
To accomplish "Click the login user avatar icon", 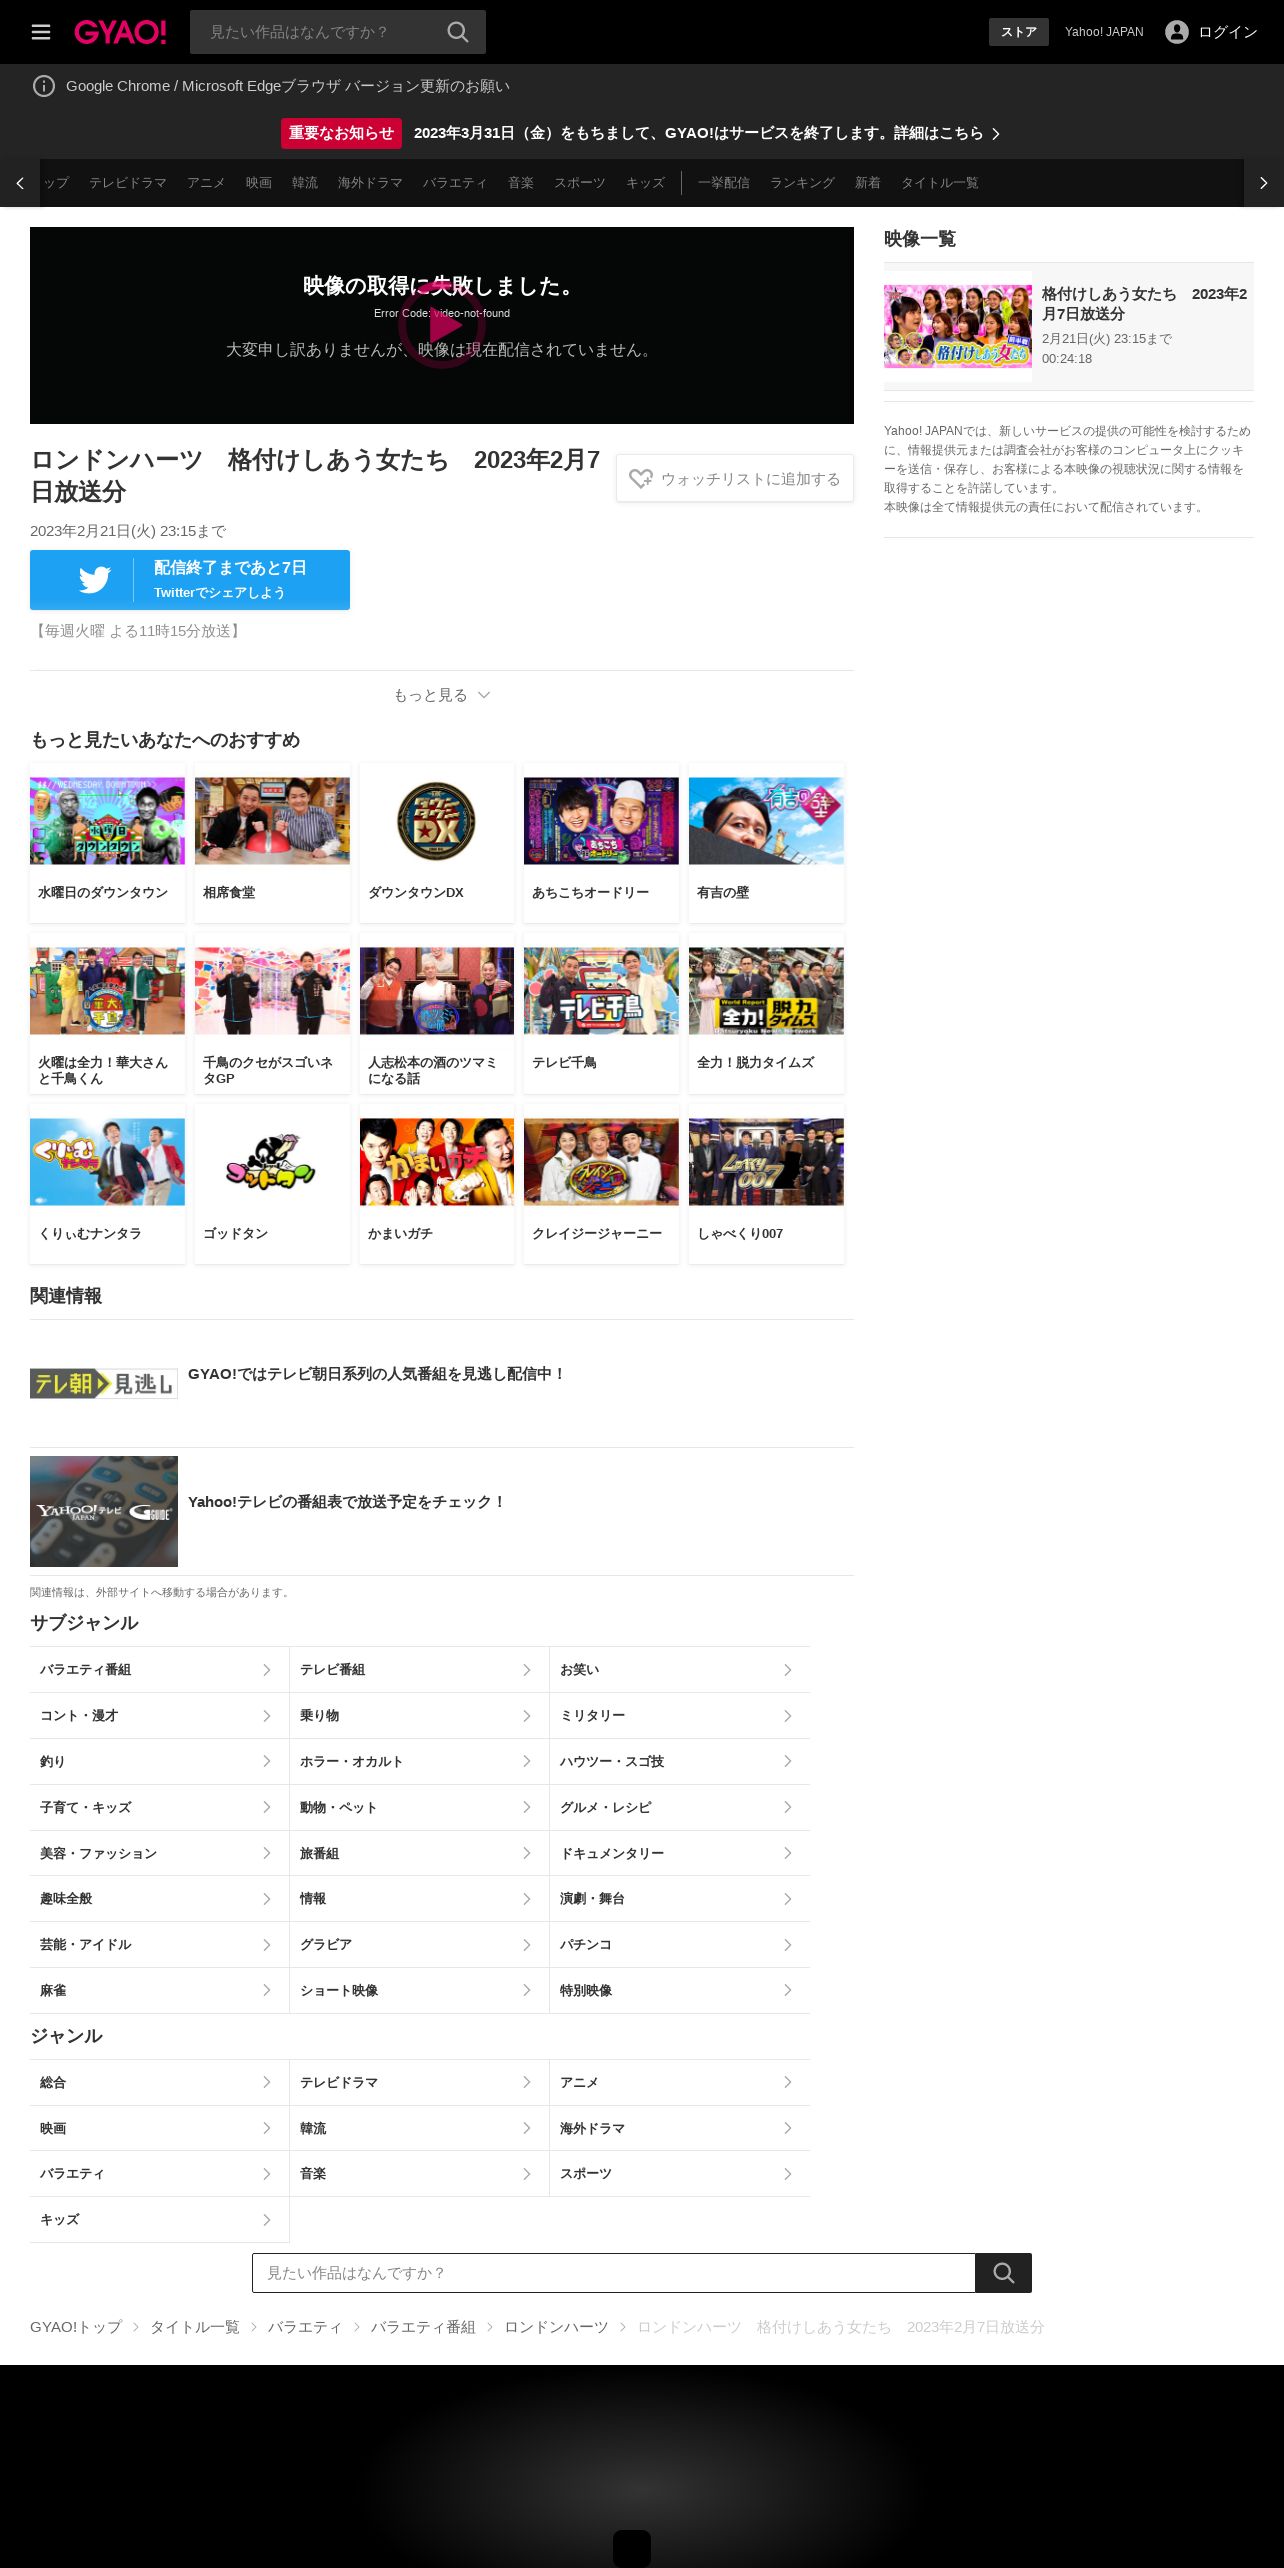I will click(x=1177, y=32).
